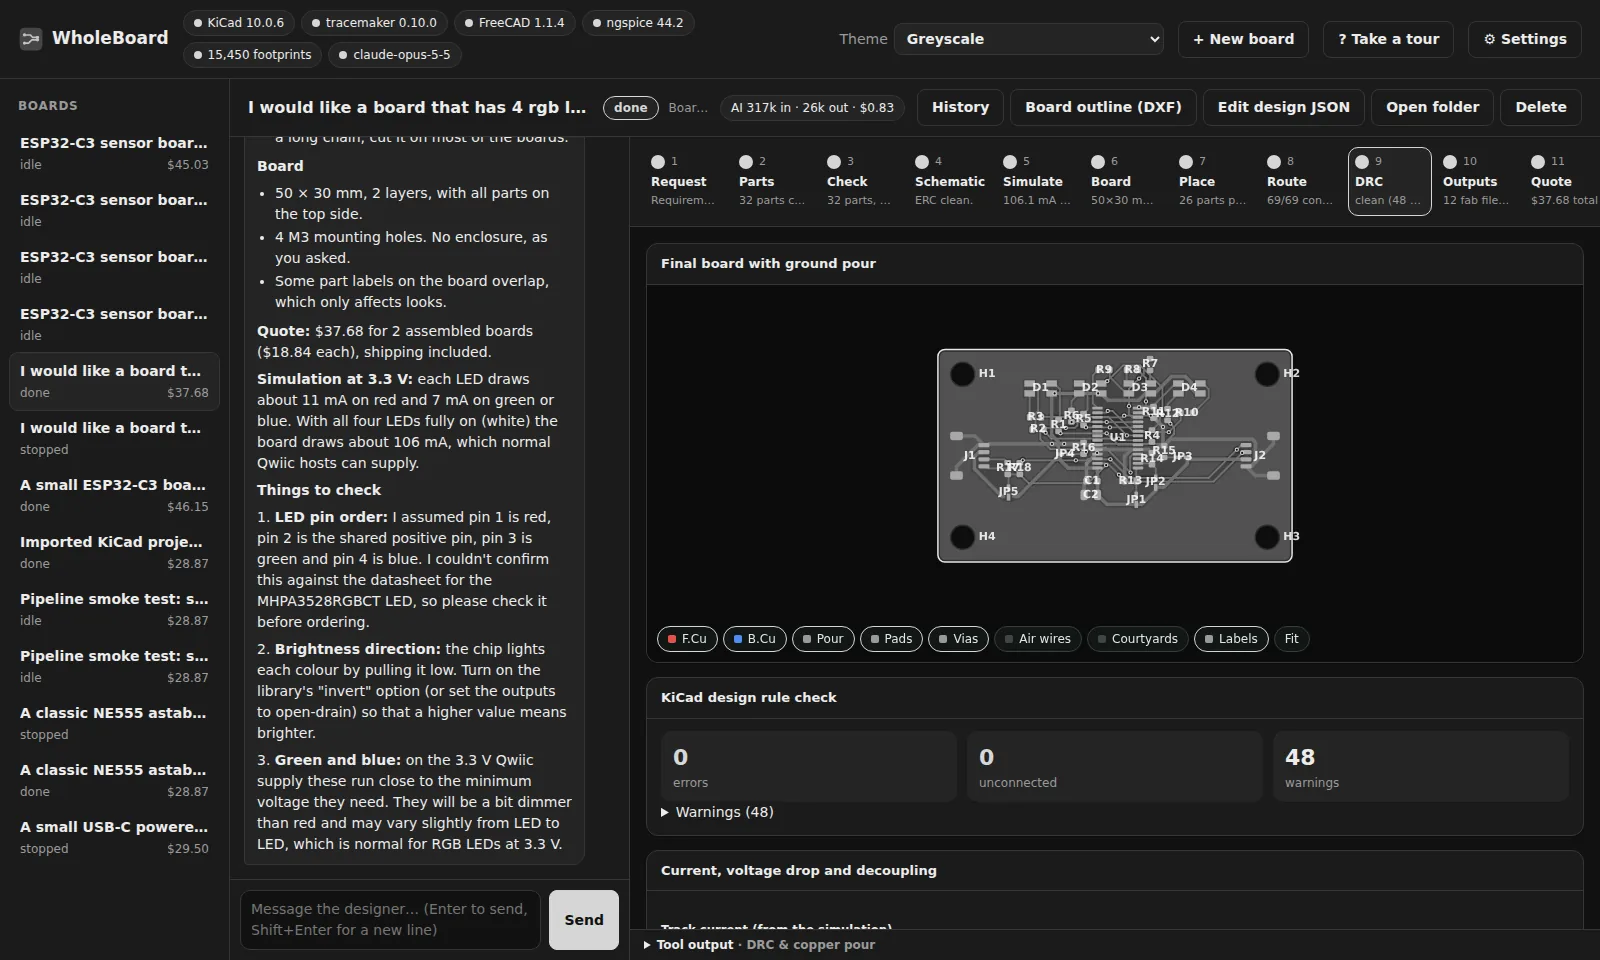The image size is (1600, 960).
Task: Toggle the Pour layer
Action: (x=823, y=639)
